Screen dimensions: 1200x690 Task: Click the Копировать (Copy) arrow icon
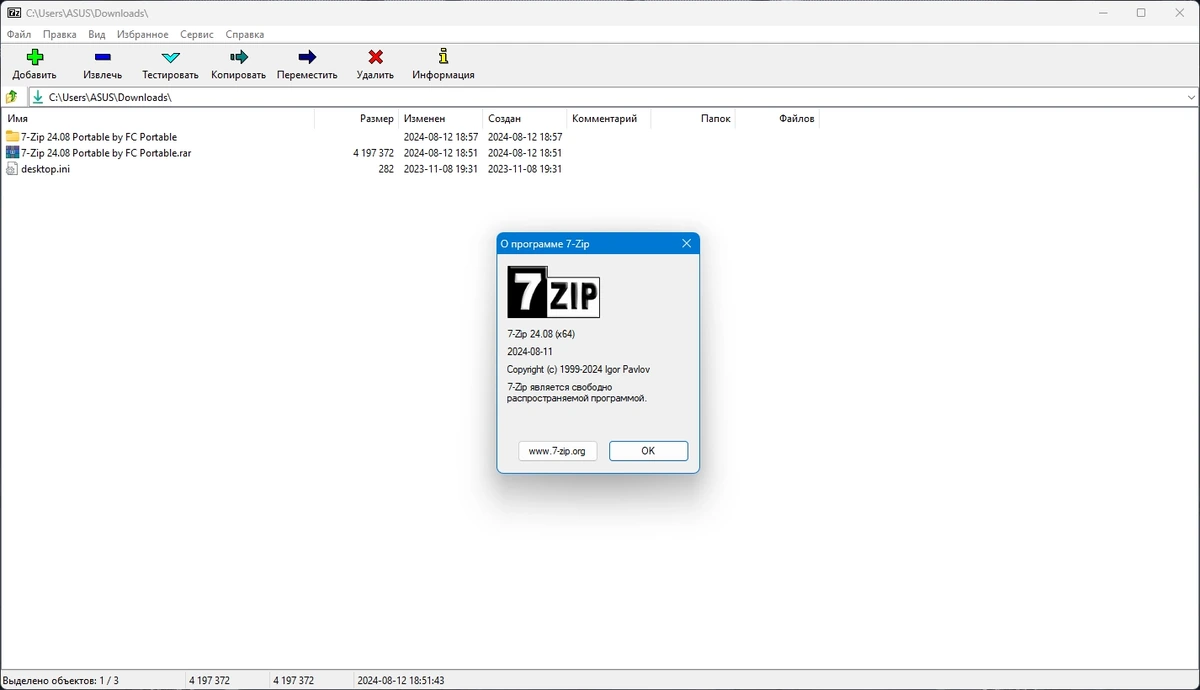click(238, 57)
